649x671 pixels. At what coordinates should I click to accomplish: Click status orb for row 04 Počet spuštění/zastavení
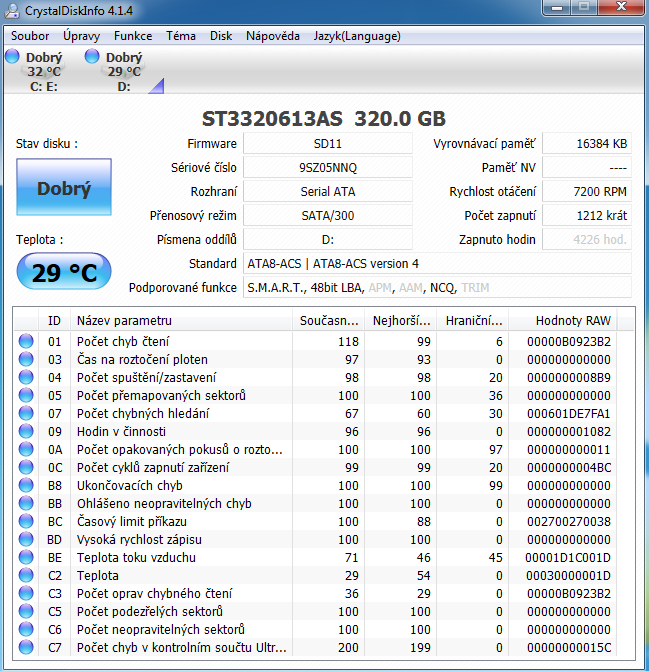click(x=26, y=377)
